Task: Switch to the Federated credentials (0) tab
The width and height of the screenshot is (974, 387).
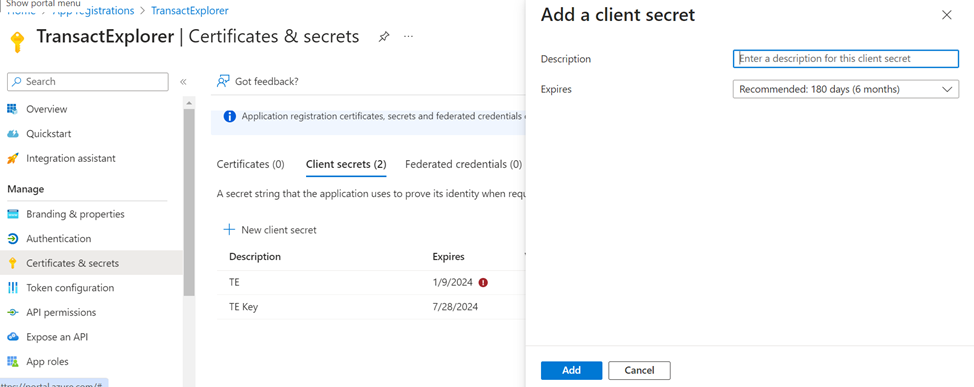Action: tap(463, 165)
